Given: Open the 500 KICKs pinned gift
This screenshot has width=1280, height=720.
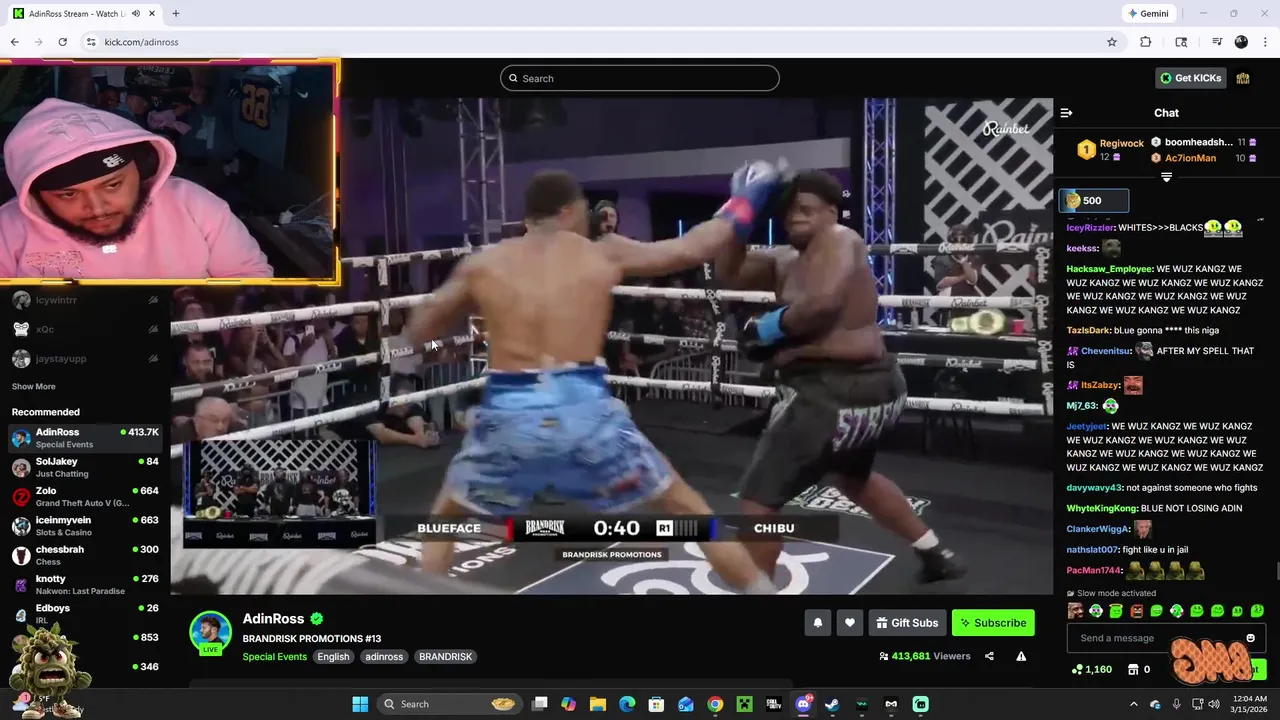Looking at the screenshot, I should 1094,200.
